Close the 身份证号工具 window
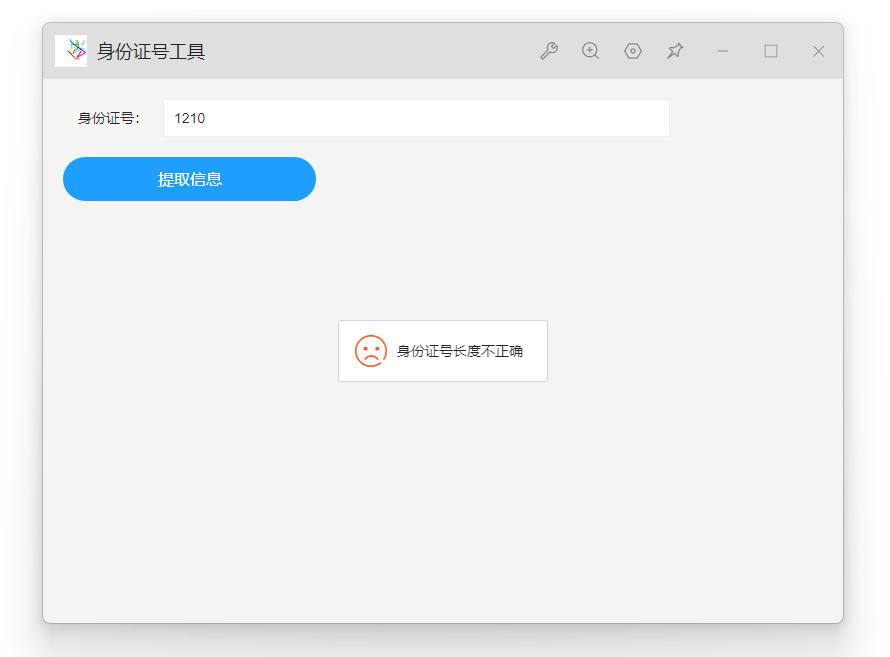The width and height of the screenshot is (890, 657). [x=818, y=52]
